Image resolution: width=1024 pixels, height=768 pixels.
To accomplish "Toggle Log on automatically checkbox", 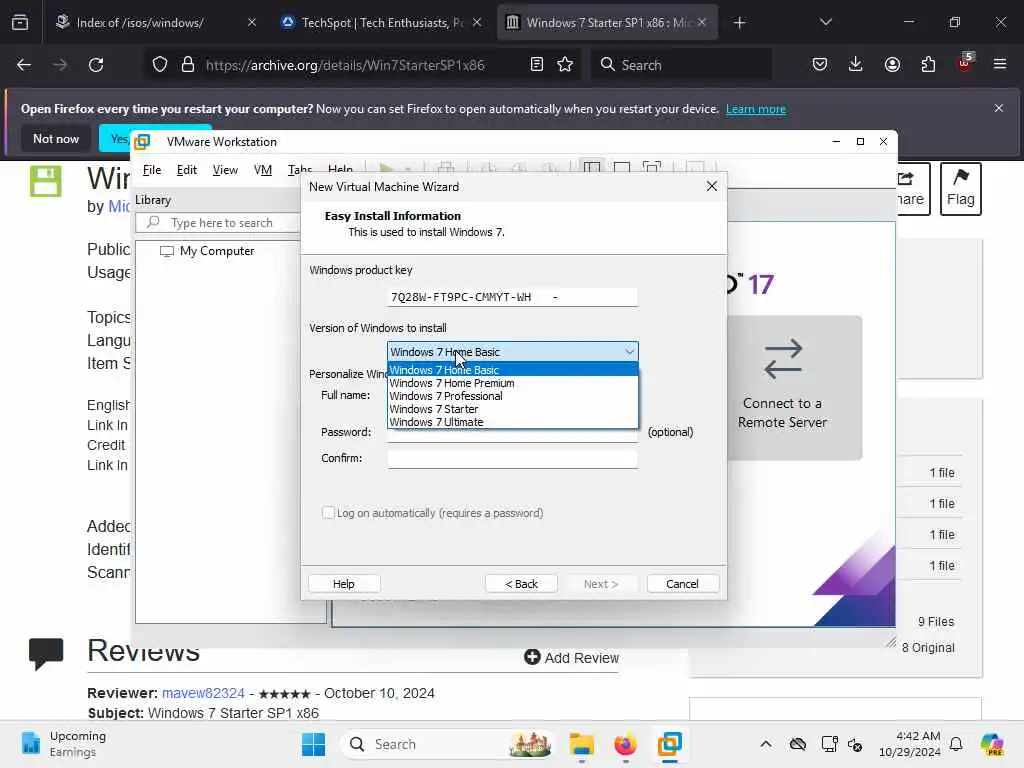I will 328,513.
